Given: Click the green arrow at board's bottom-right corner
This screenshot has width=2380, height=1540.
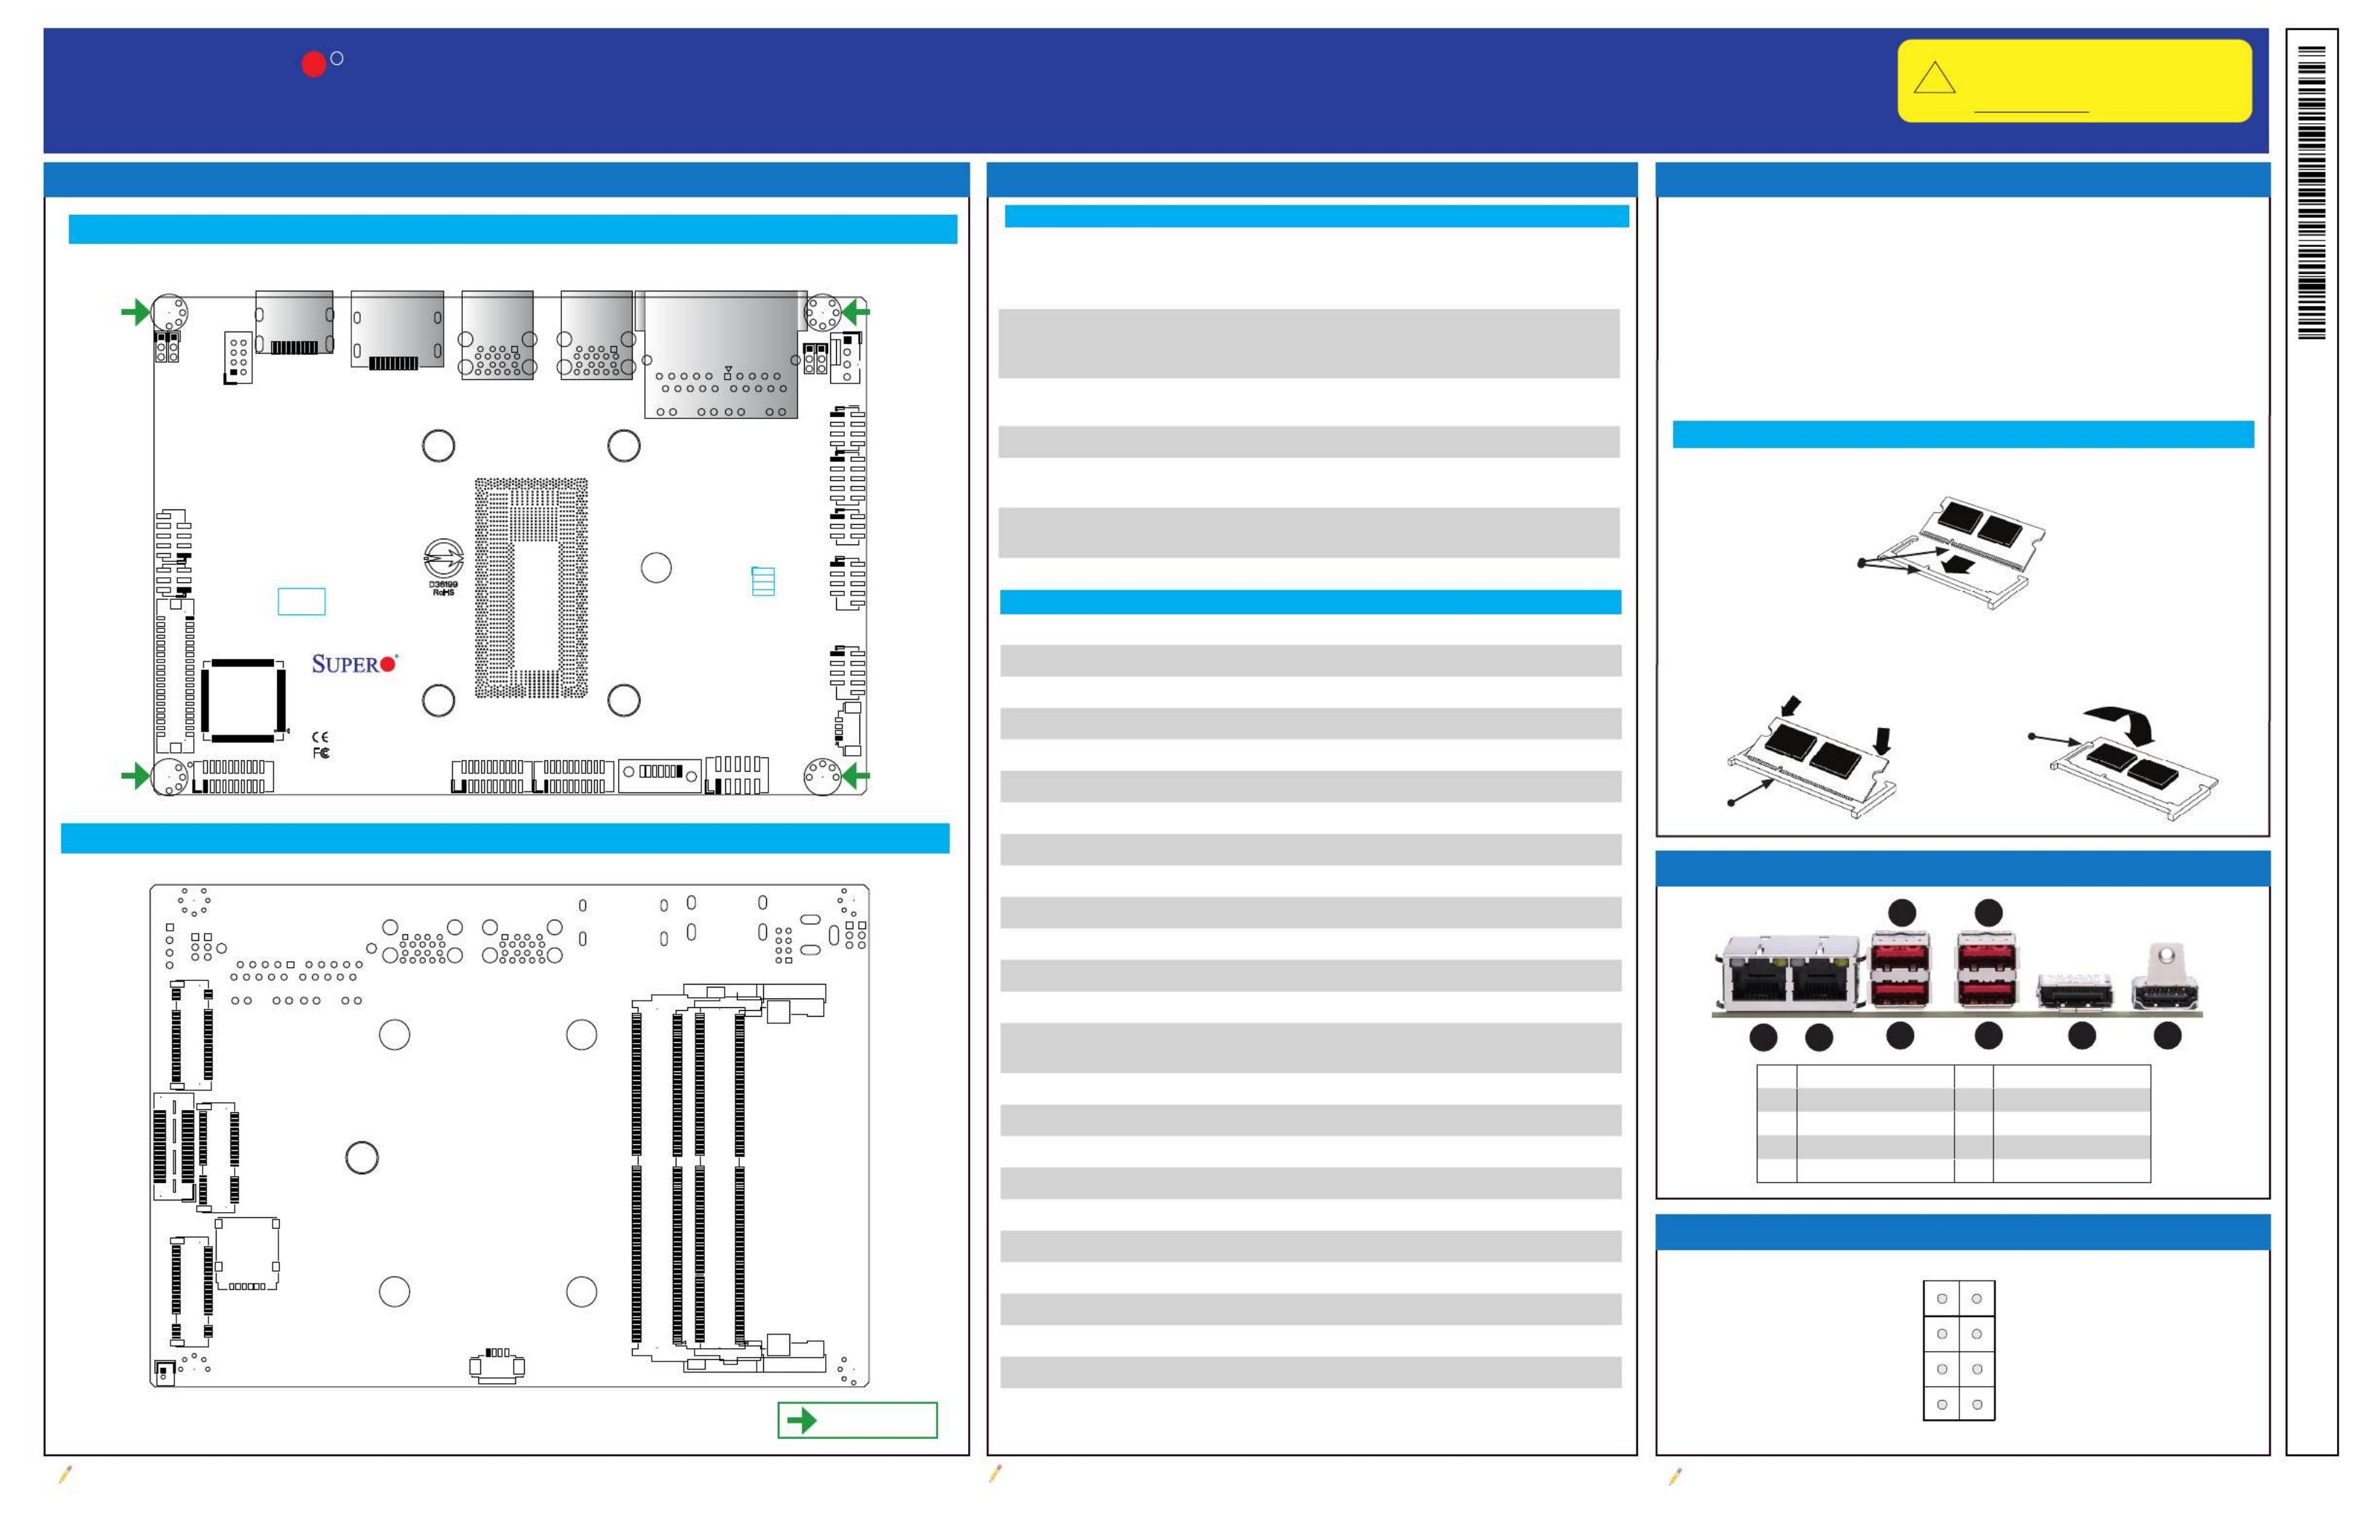Looking at the screenshot, I should 855,776.
